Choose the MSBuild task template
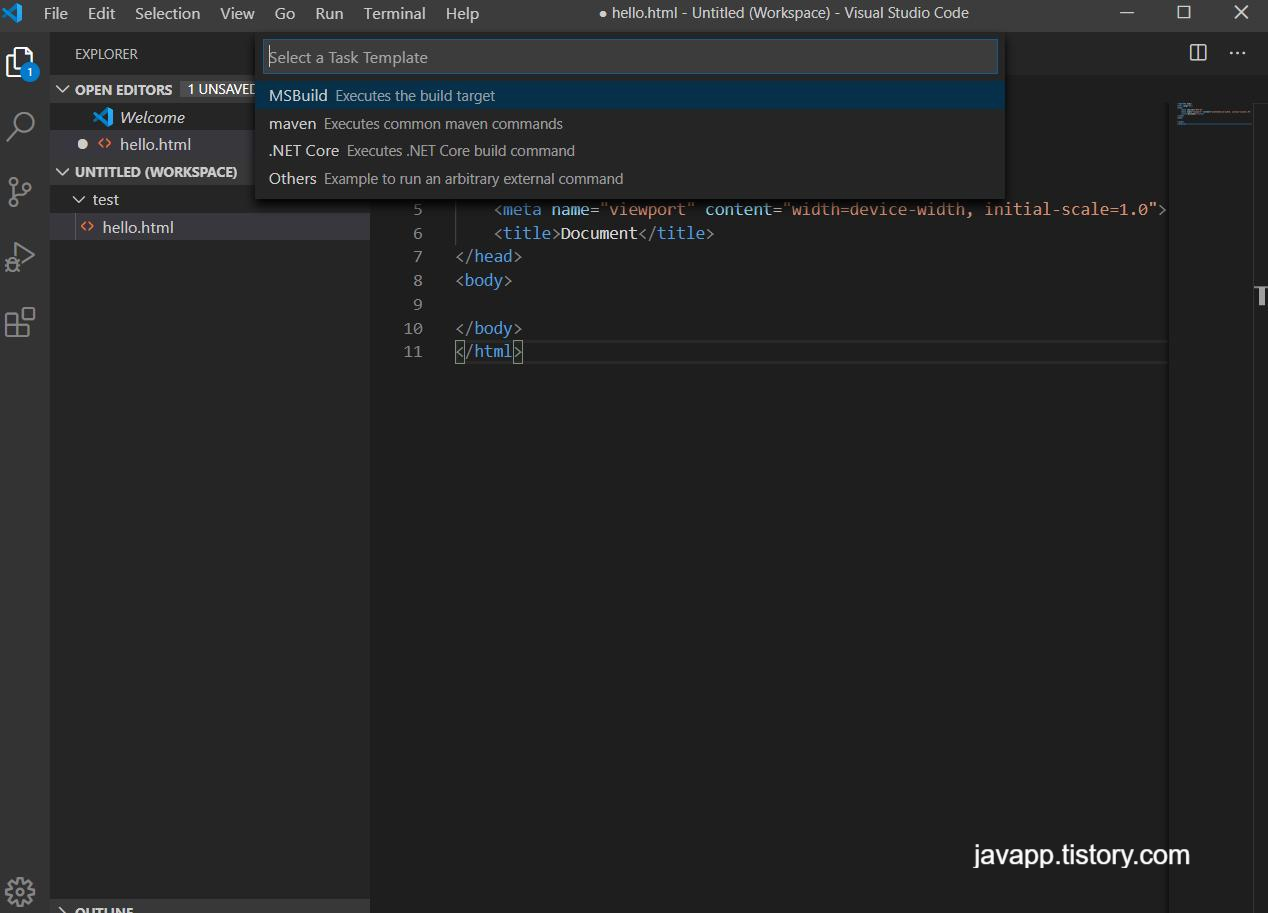 pos(630,96)
